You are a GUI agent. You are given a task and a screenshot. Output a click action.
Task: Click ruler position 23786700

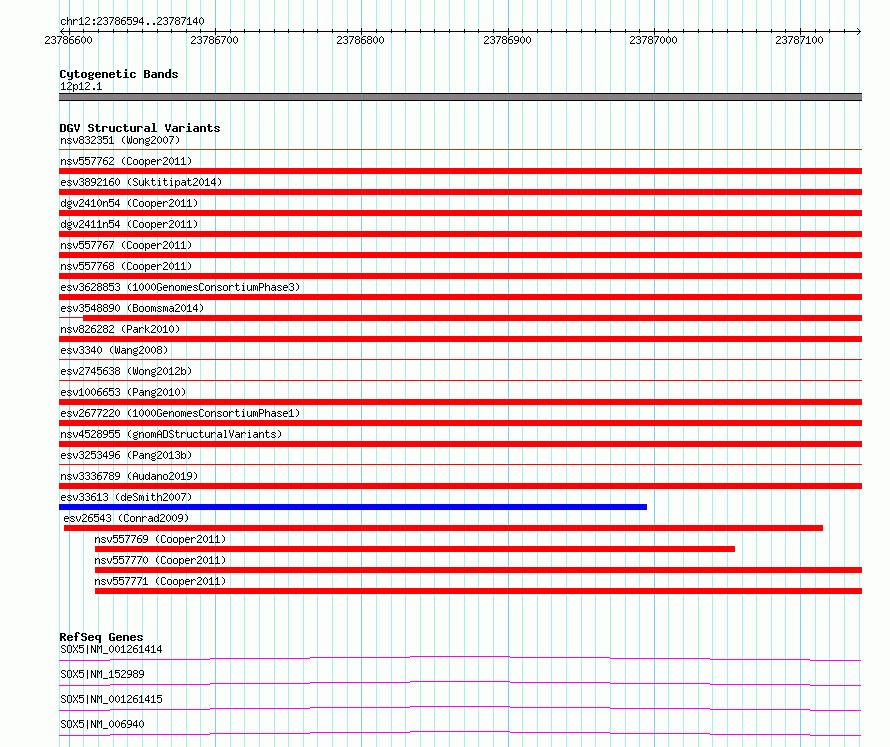click(x=215, y=40)
